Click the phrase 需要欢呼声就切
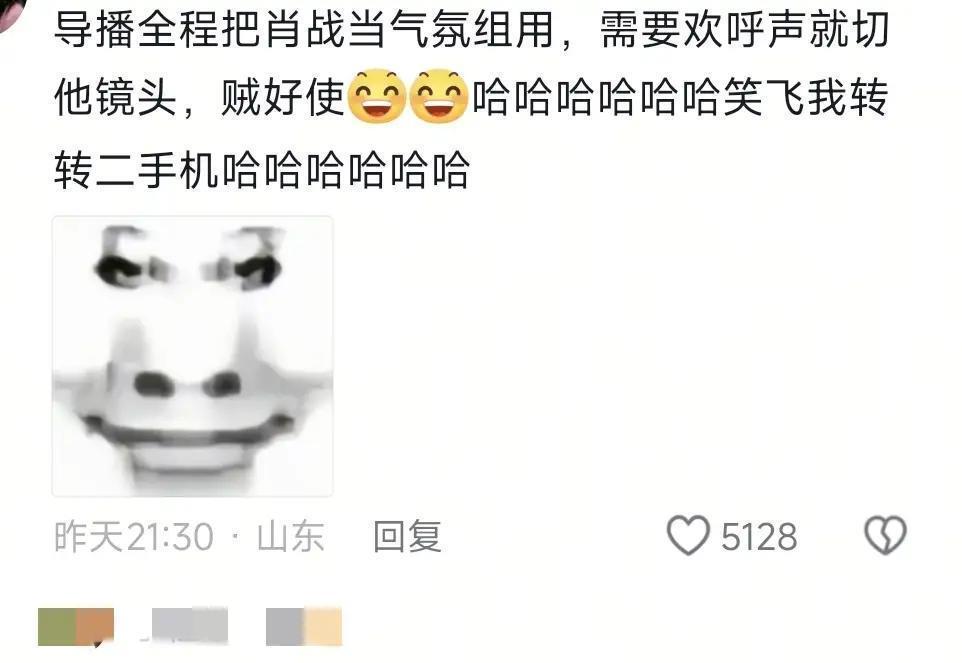 tap(744, 29)
